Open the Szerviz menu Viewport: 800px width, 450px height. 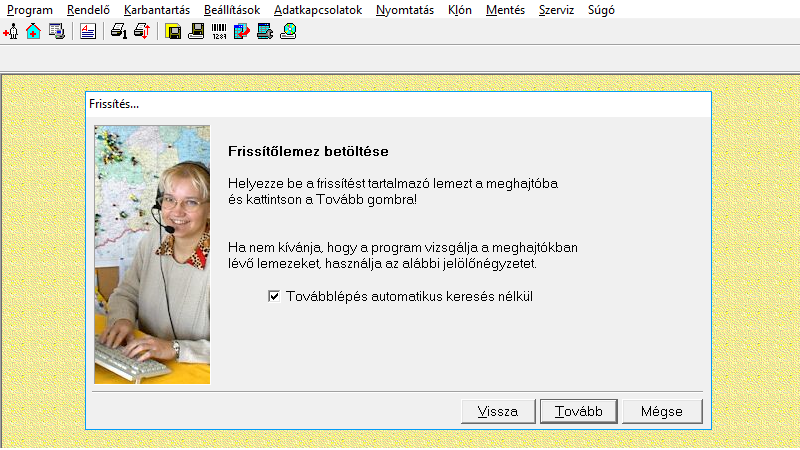point(556,10)
